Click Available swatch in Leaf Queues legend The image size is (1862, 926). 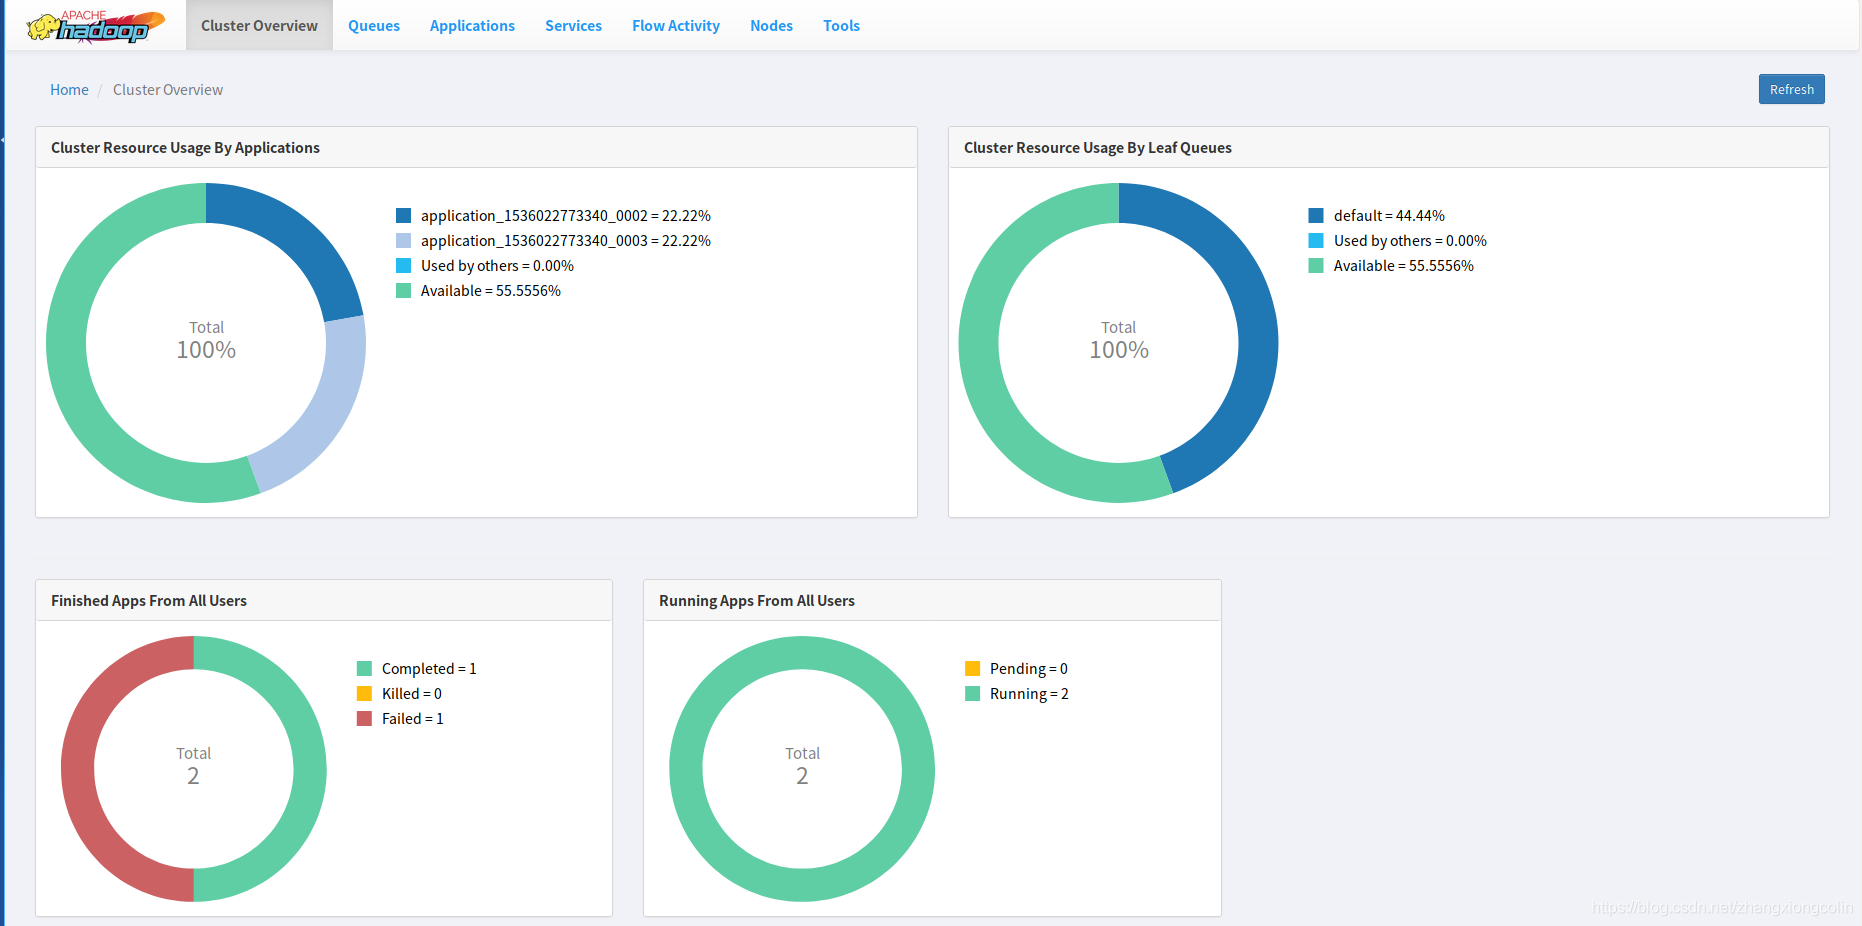click(x=1316, y=266)
